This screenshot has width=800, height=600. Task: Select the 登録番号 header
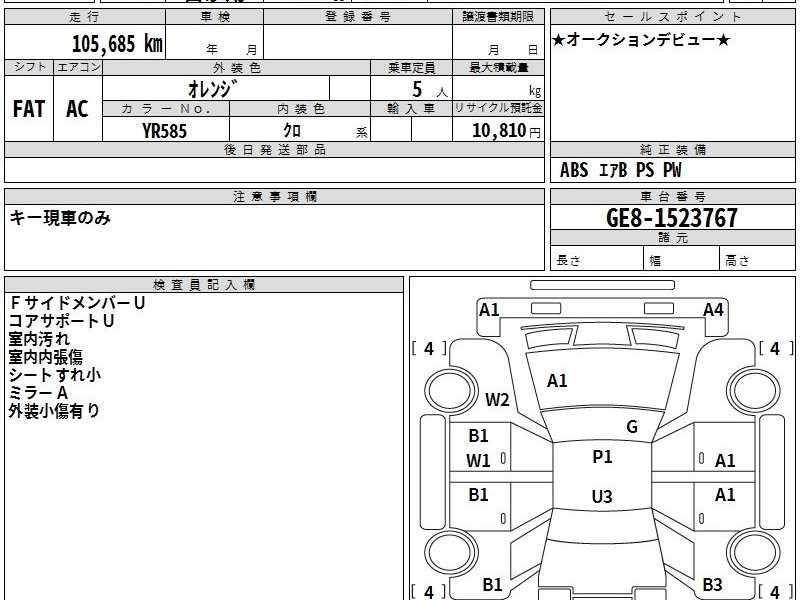coord(358,17)
